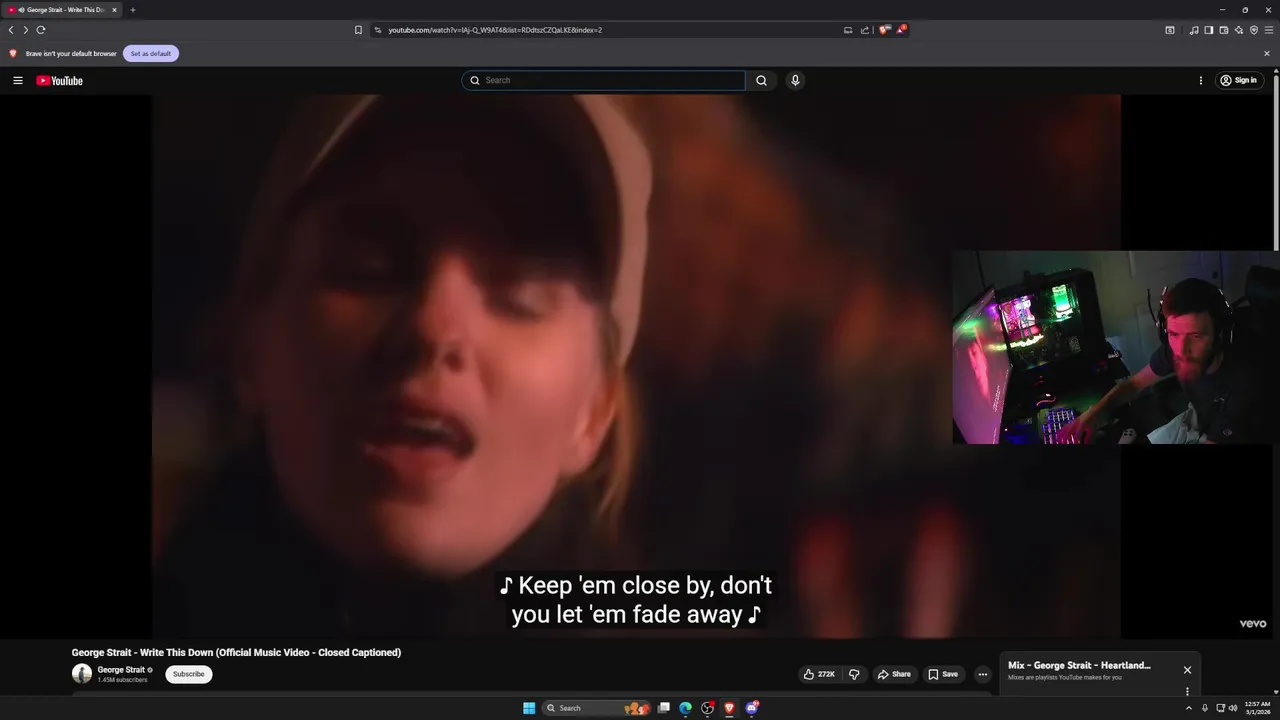Open Brave Wallet icon

click(1224, 30)
